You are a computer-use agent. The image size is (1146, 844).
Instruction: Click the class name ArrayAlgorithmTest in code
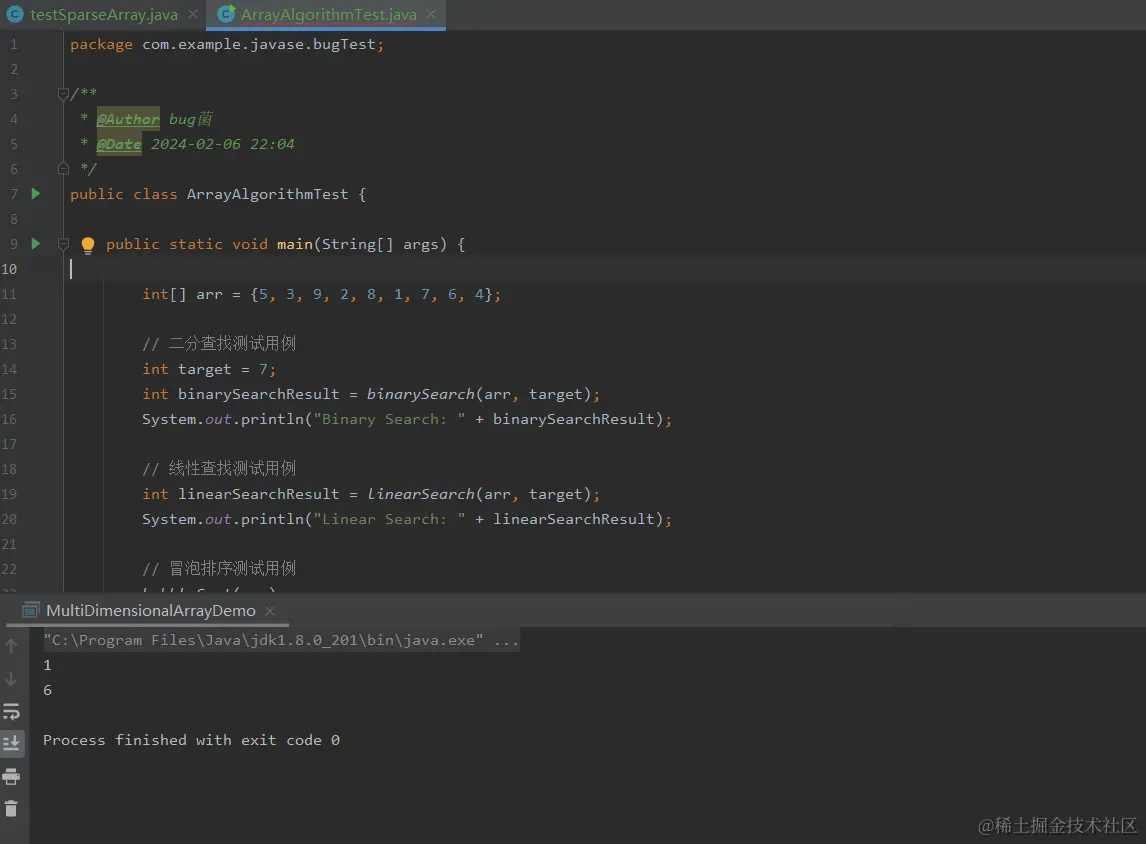(267, 194)
